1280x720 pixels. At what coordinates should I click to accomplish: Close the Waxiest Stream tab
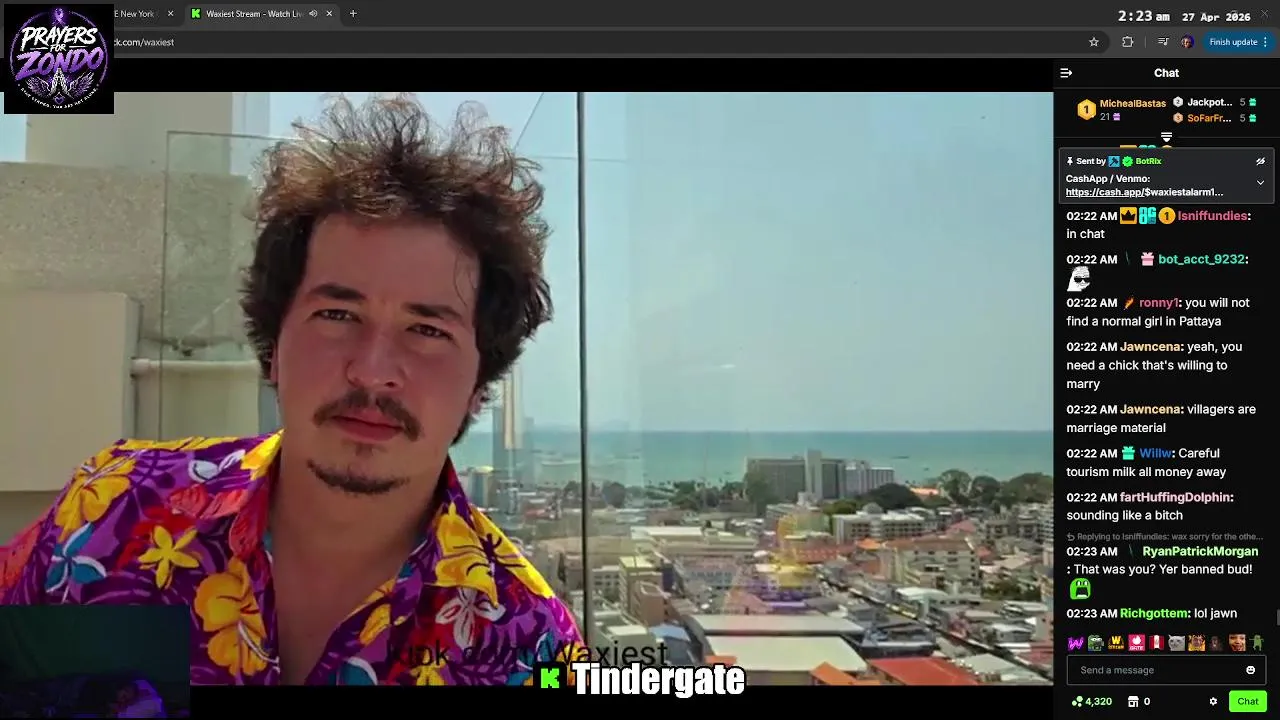point(329,14)
